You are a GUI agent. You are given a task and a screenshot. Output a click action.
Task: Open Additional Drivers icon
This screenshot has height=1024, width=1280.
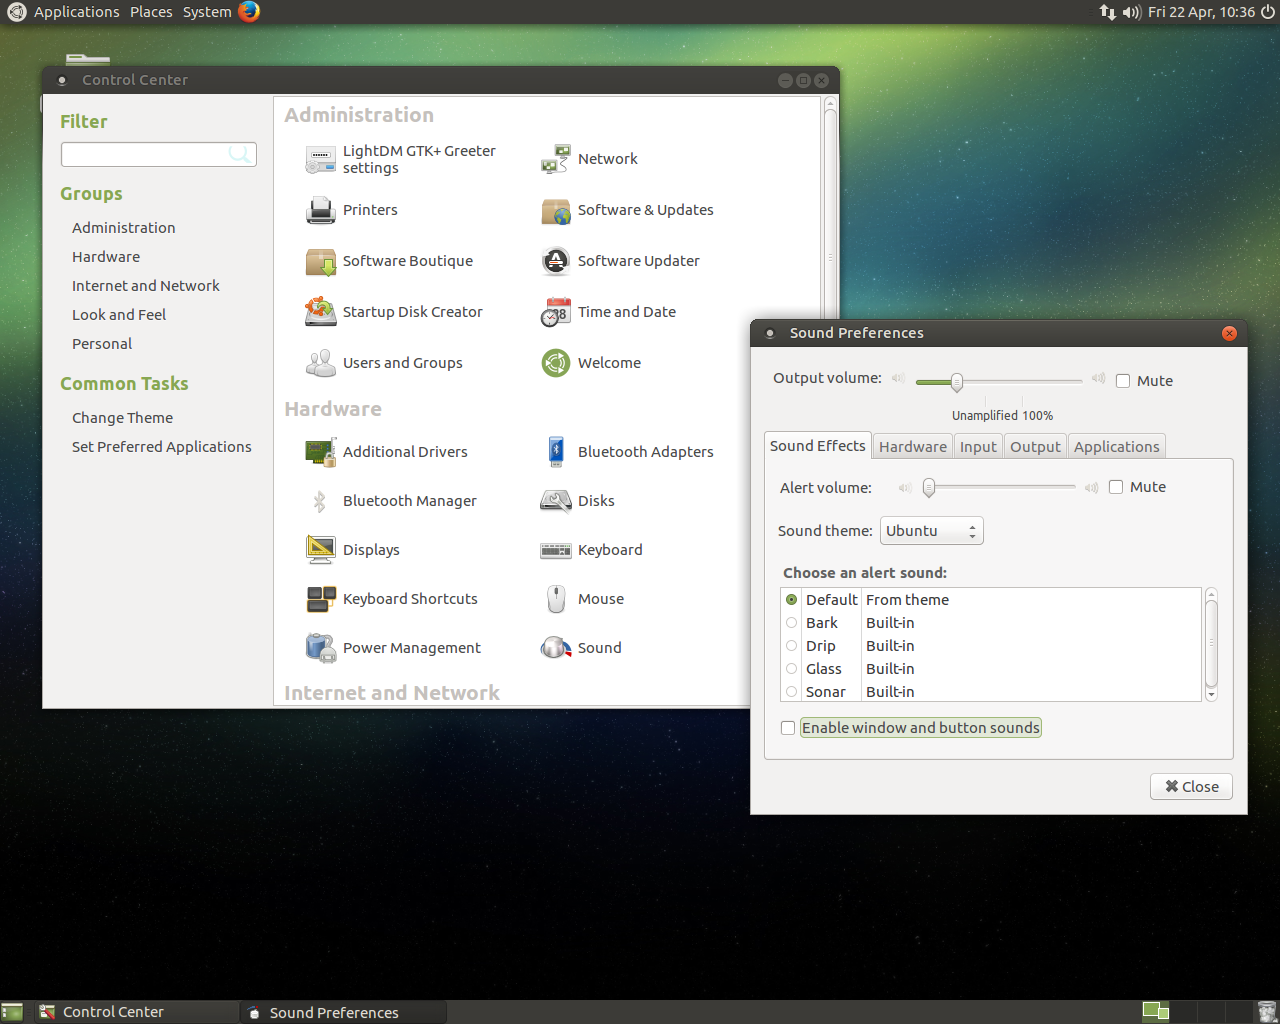pyautogui.click(x=321, y=452)
